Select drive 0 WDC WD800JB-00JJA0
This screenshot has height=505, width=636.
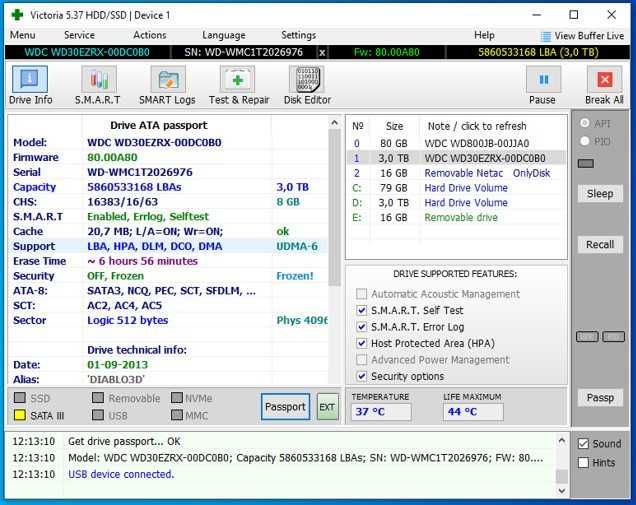[456, 143]
